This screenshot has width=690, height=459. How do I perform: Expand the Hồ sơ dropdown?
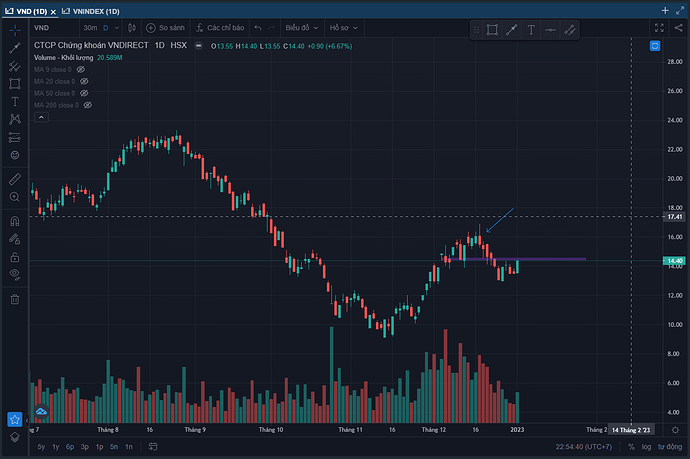(x=344, y=29)
